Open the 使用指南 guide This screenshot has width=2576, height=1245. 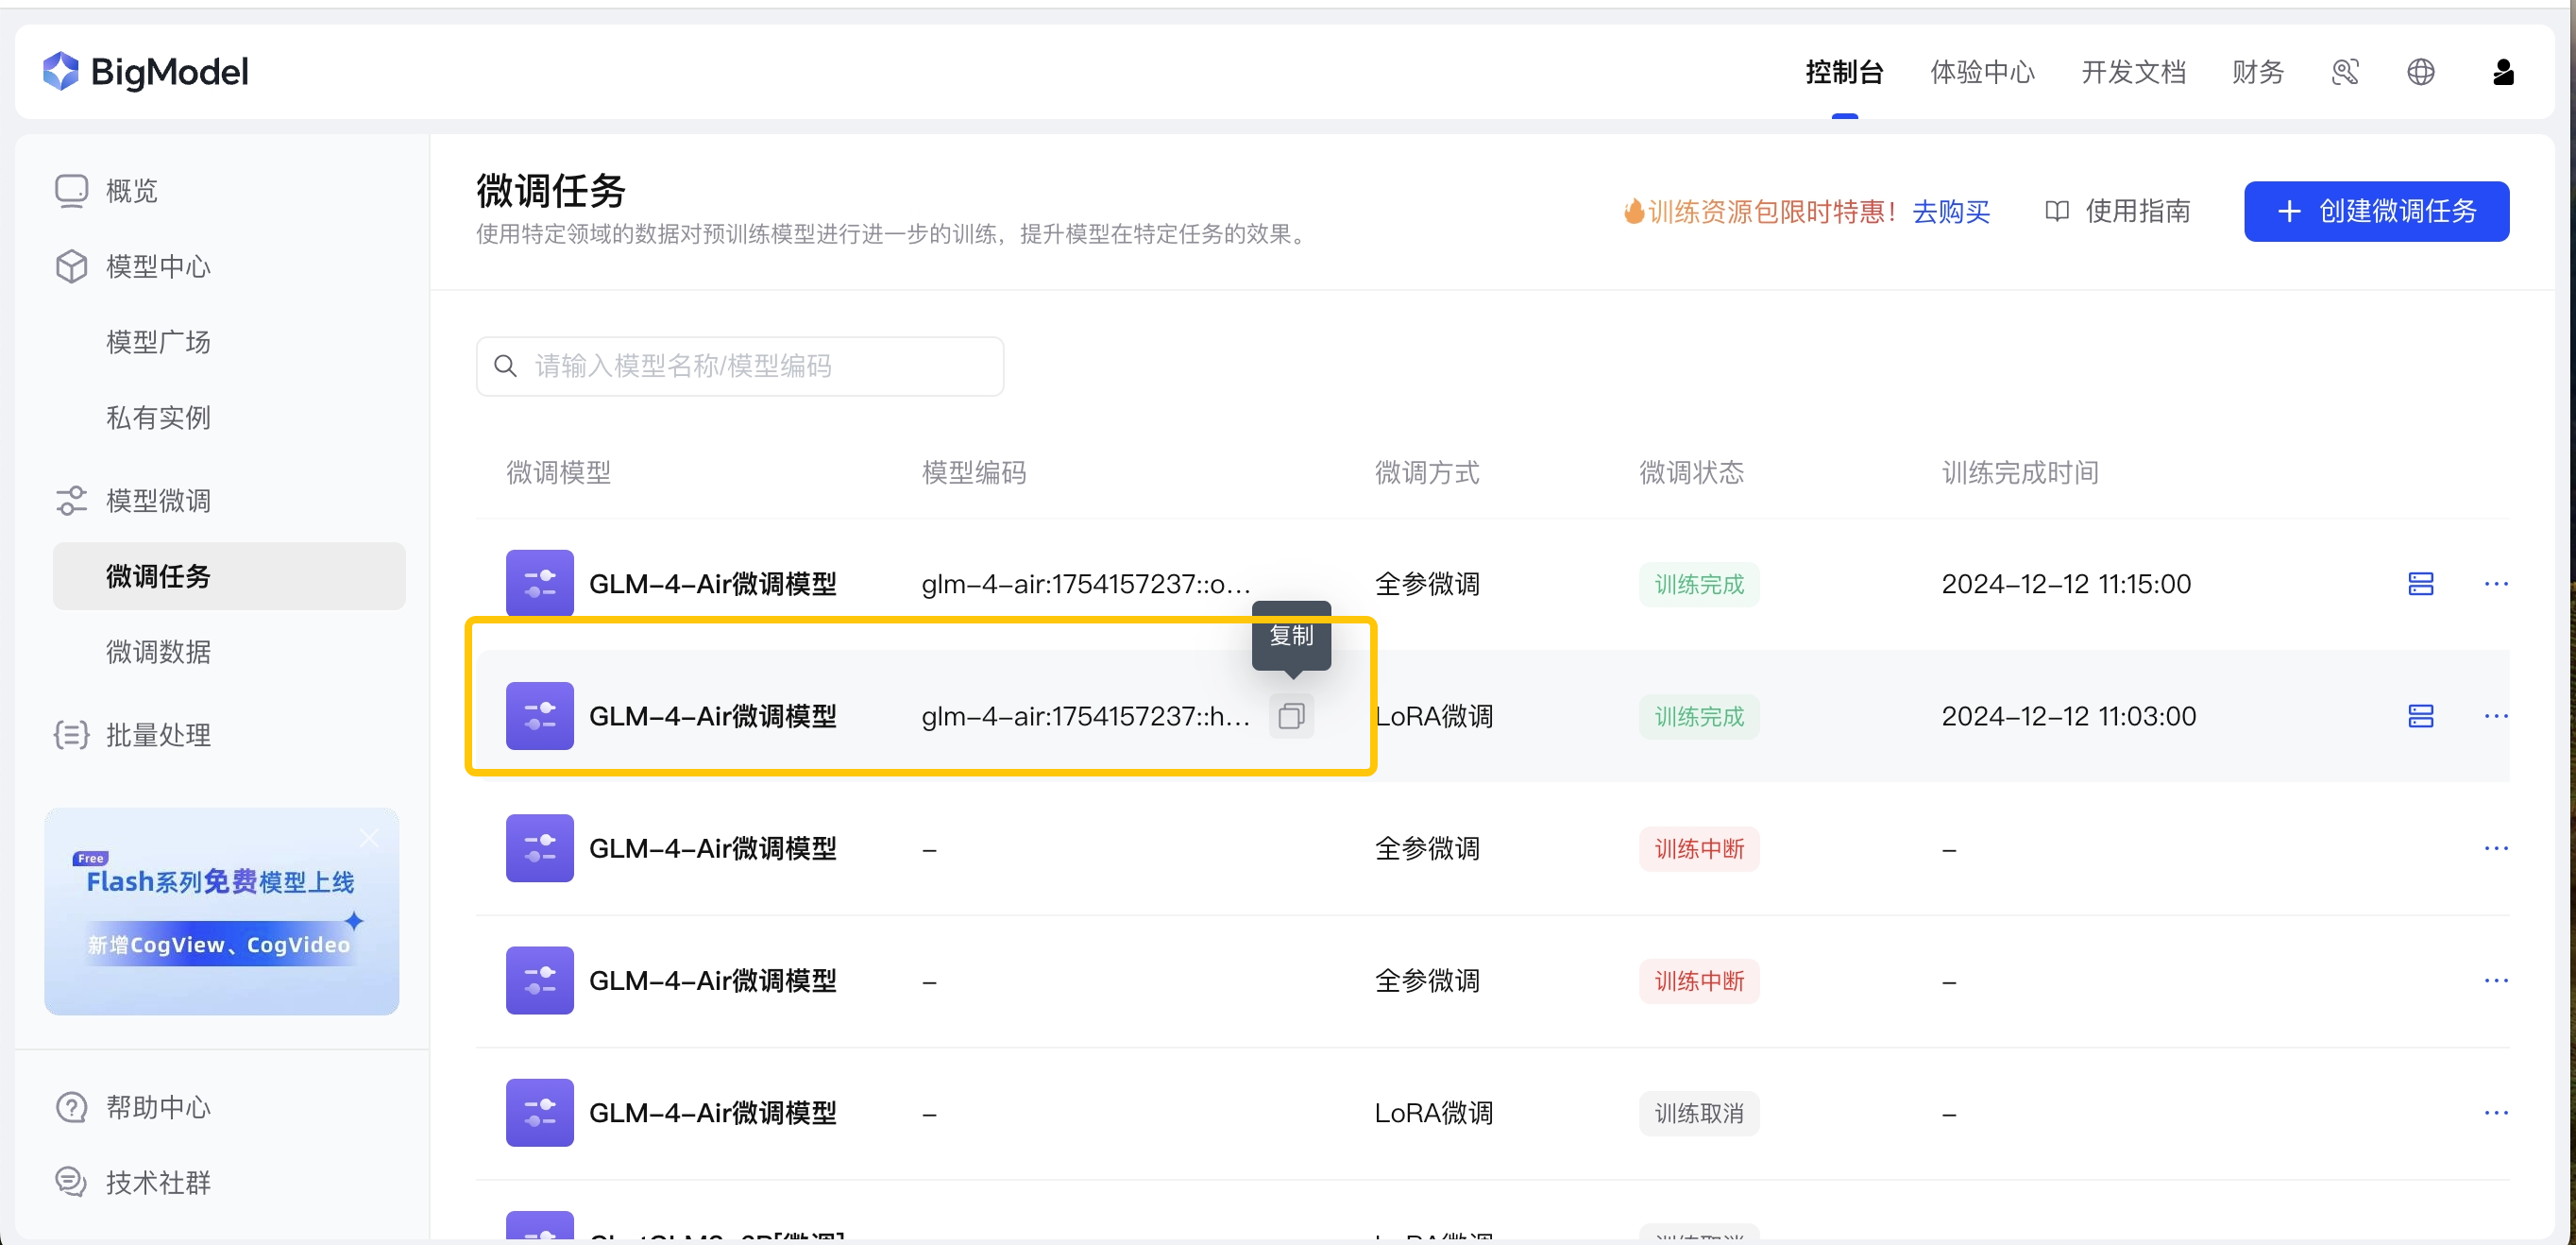point(2117,211)
